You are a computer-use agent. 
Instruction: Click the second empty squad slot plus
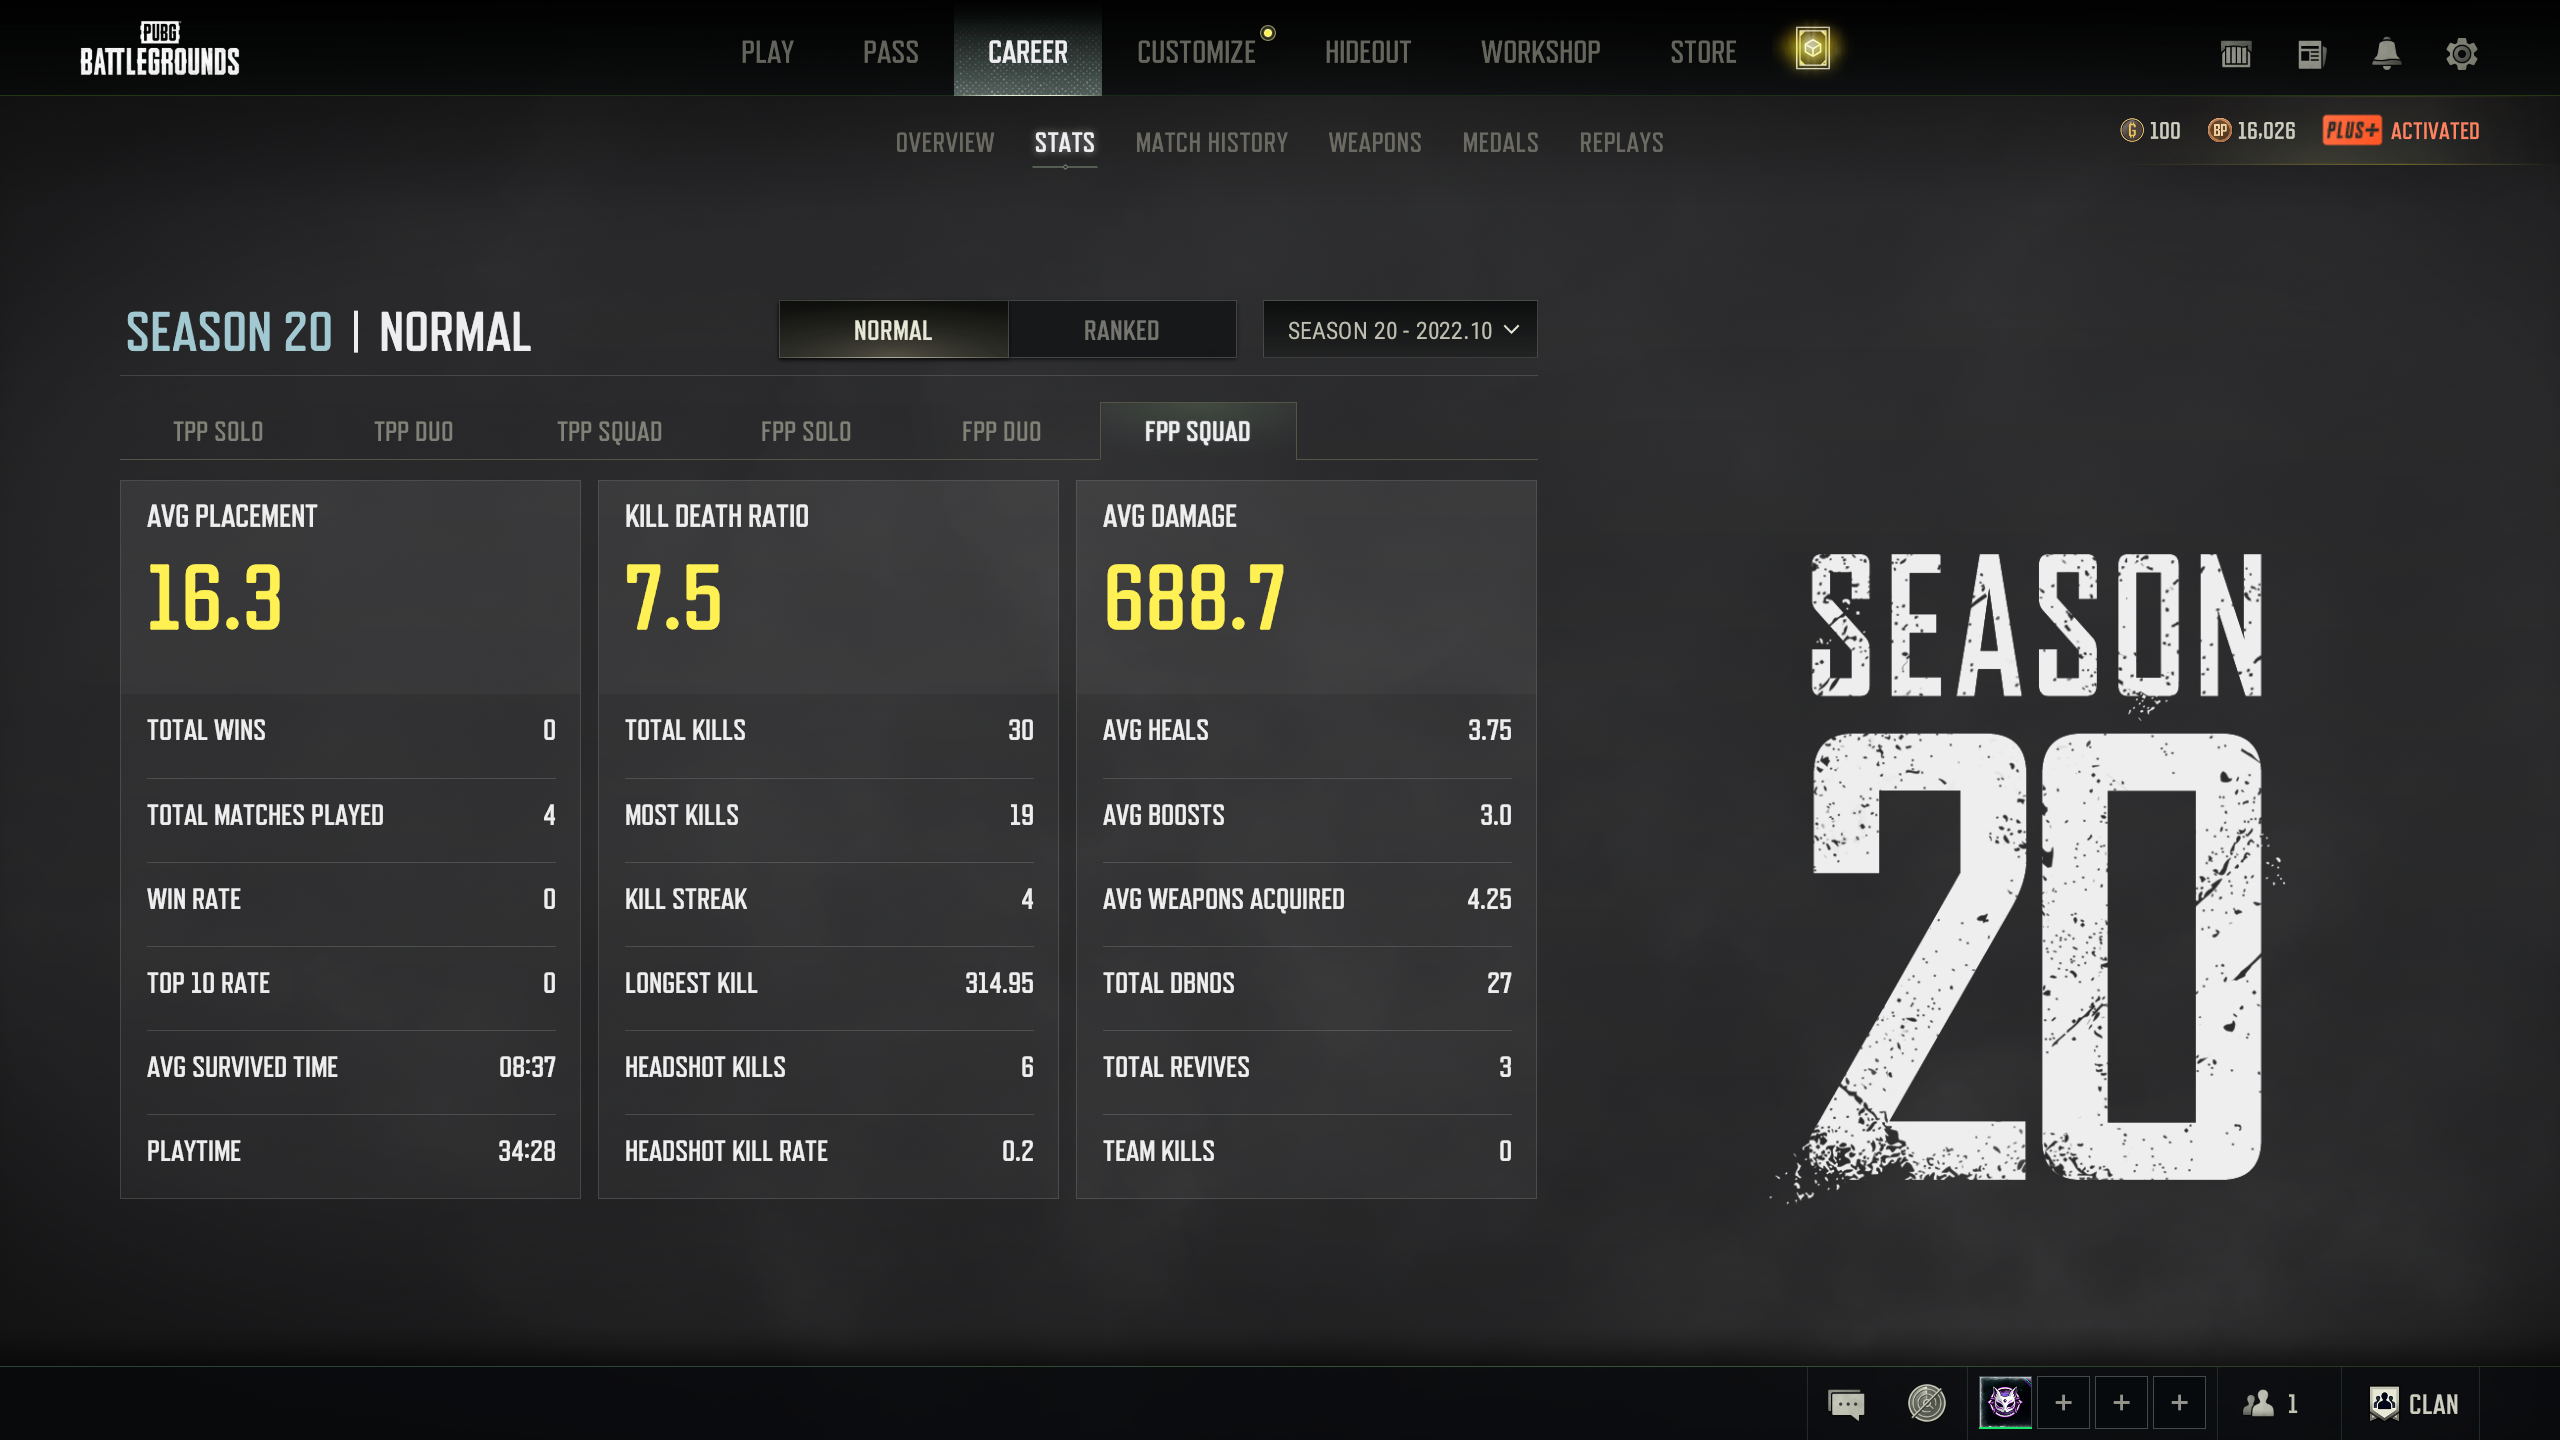2121,1403
